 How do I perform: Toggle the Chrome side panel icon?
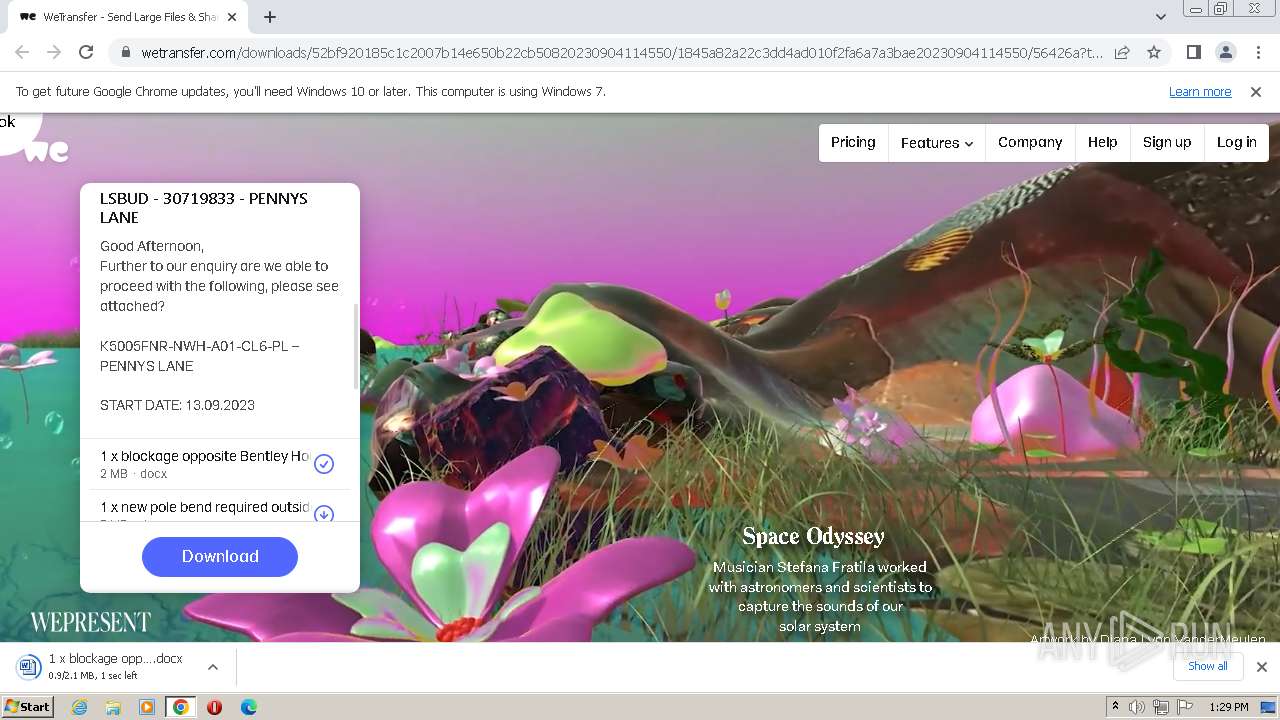point(1194,52)
